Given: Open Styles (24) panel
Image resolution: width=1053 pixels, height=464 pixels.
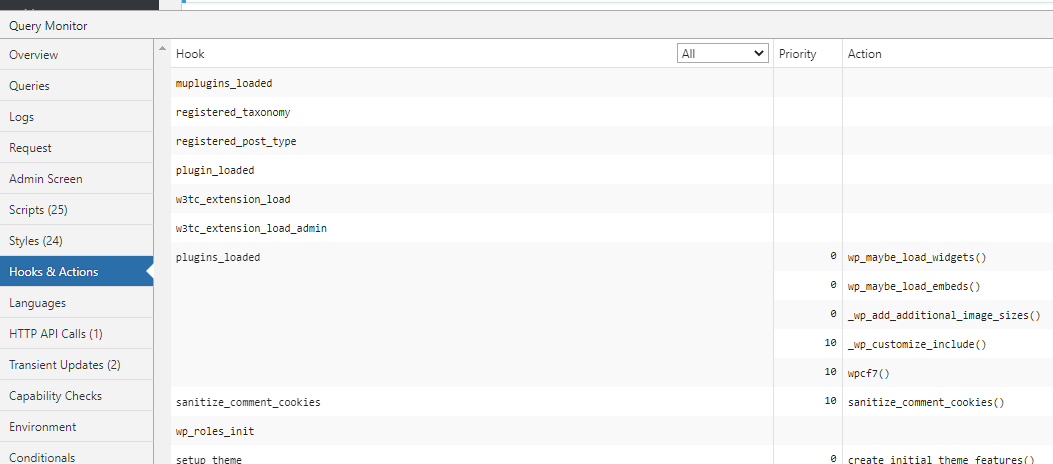Looking at the screenshot, I should 77,240.
